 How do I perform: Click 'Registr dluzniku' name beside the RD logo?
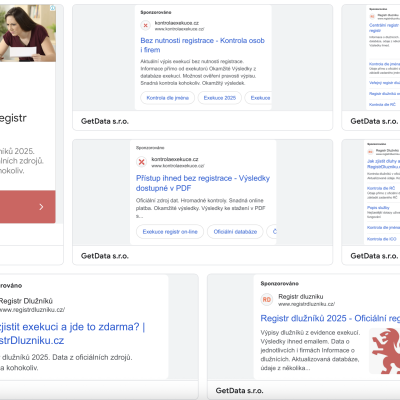[x=301, y=296]
